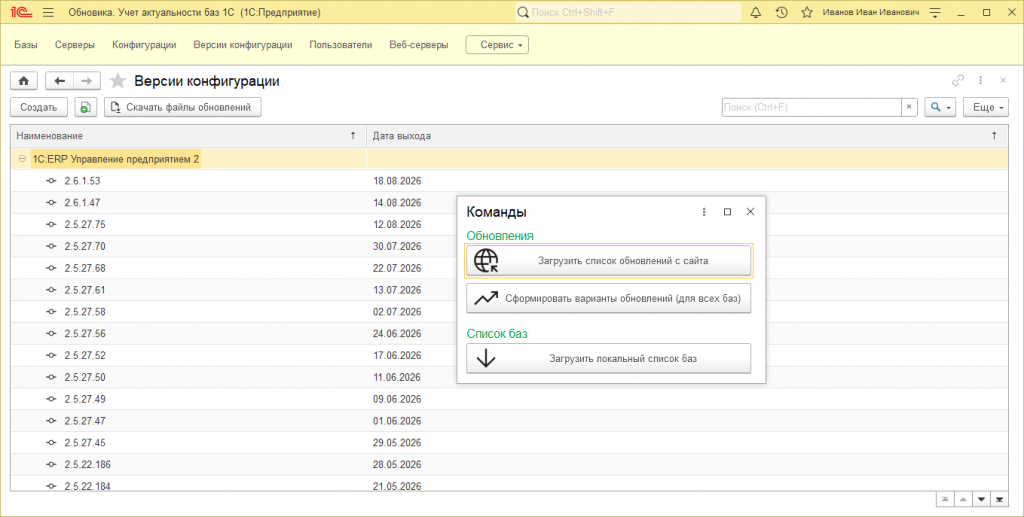Open notifications bell

[x=756, y=12]
